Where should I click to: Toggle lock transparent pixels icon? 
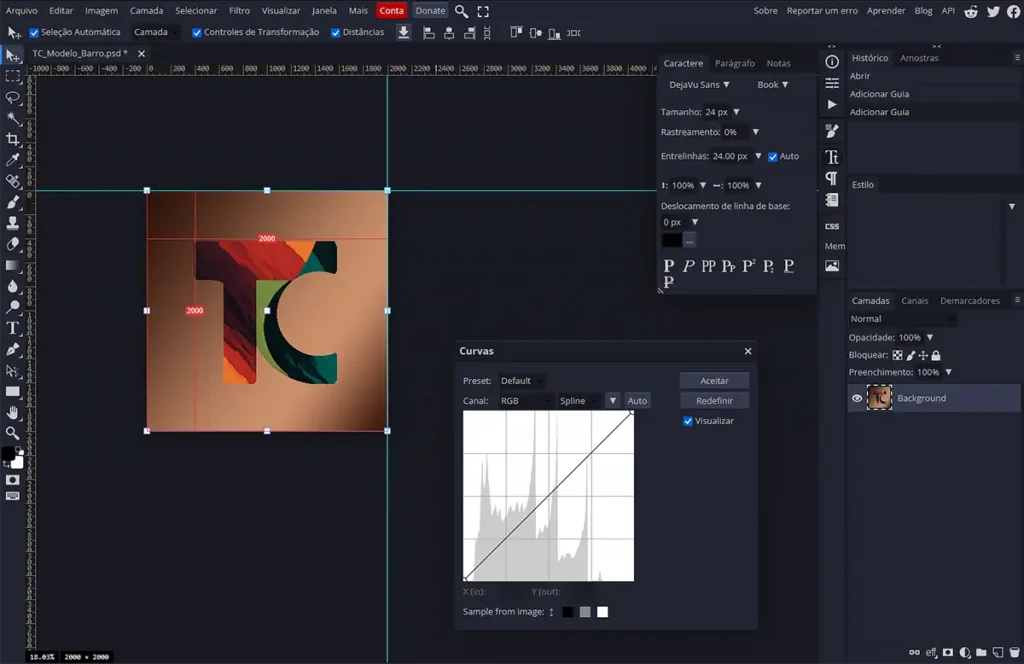coord(897,355)
